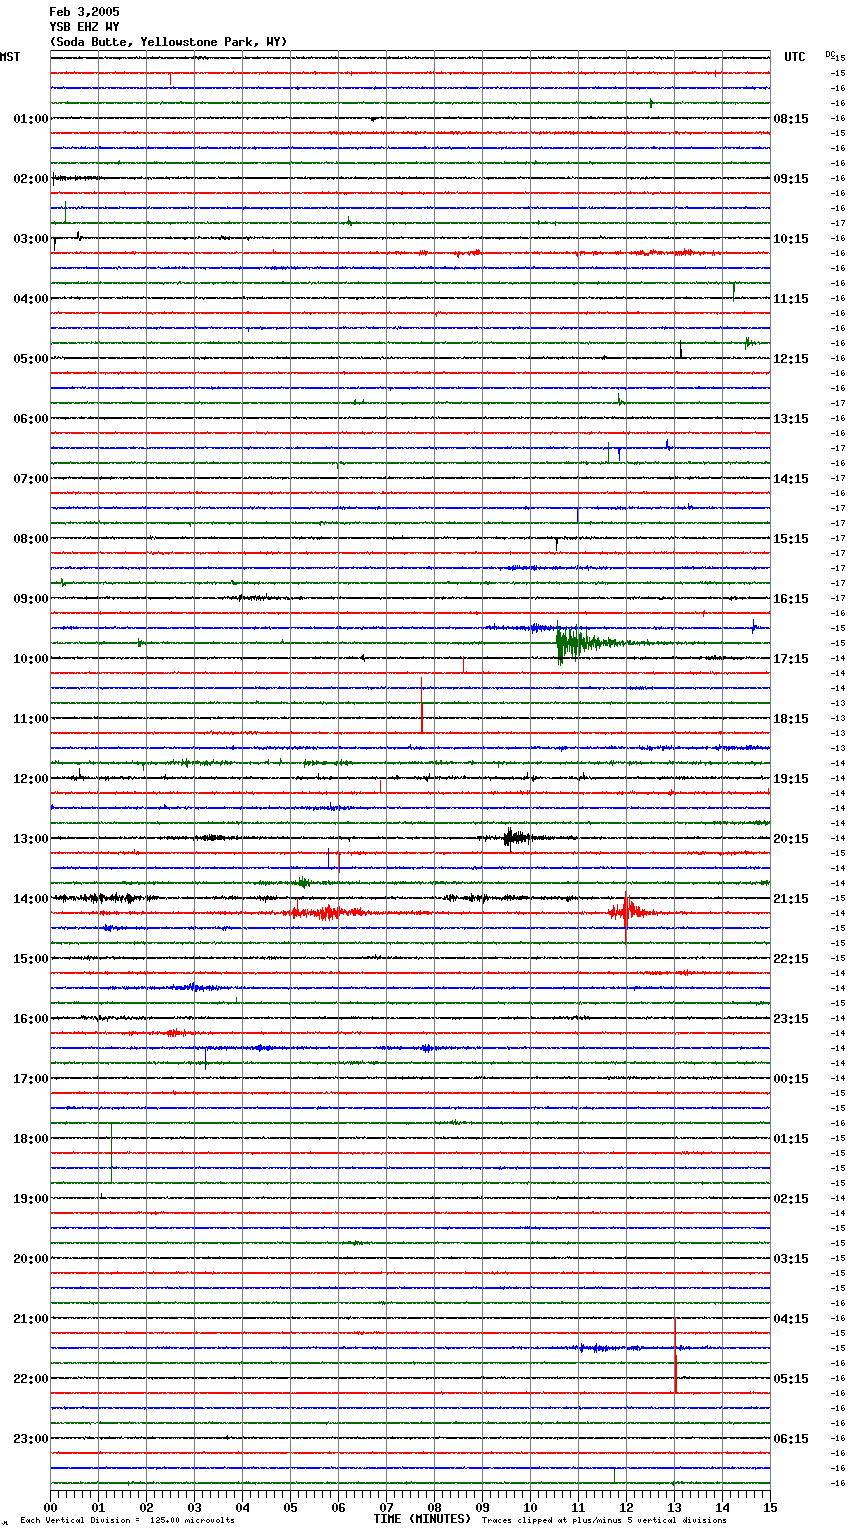Image resolution: width=850 pixels, height=1534 pixels.
Task: Select the '05' minute tick label
Action: (290, 1506)
